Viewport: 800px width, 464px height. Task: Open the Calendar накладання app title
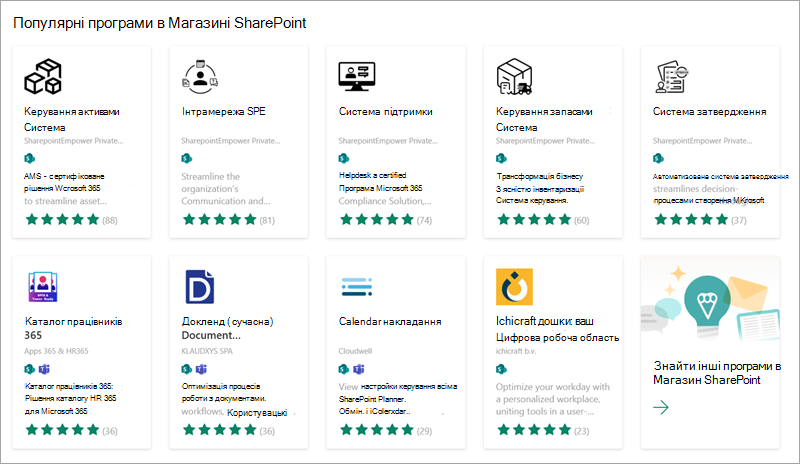pyautogui.click(x=390, y=322)
